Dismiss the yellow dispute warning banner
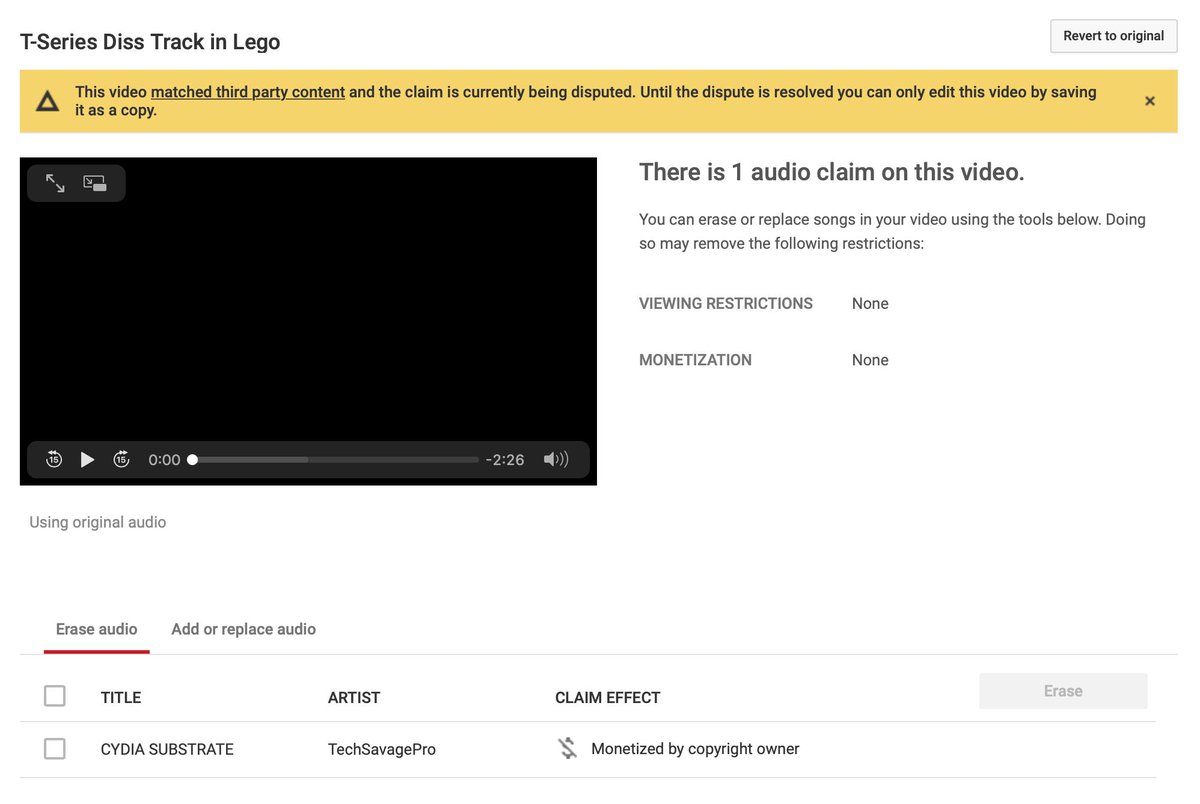 (1150, 101)
